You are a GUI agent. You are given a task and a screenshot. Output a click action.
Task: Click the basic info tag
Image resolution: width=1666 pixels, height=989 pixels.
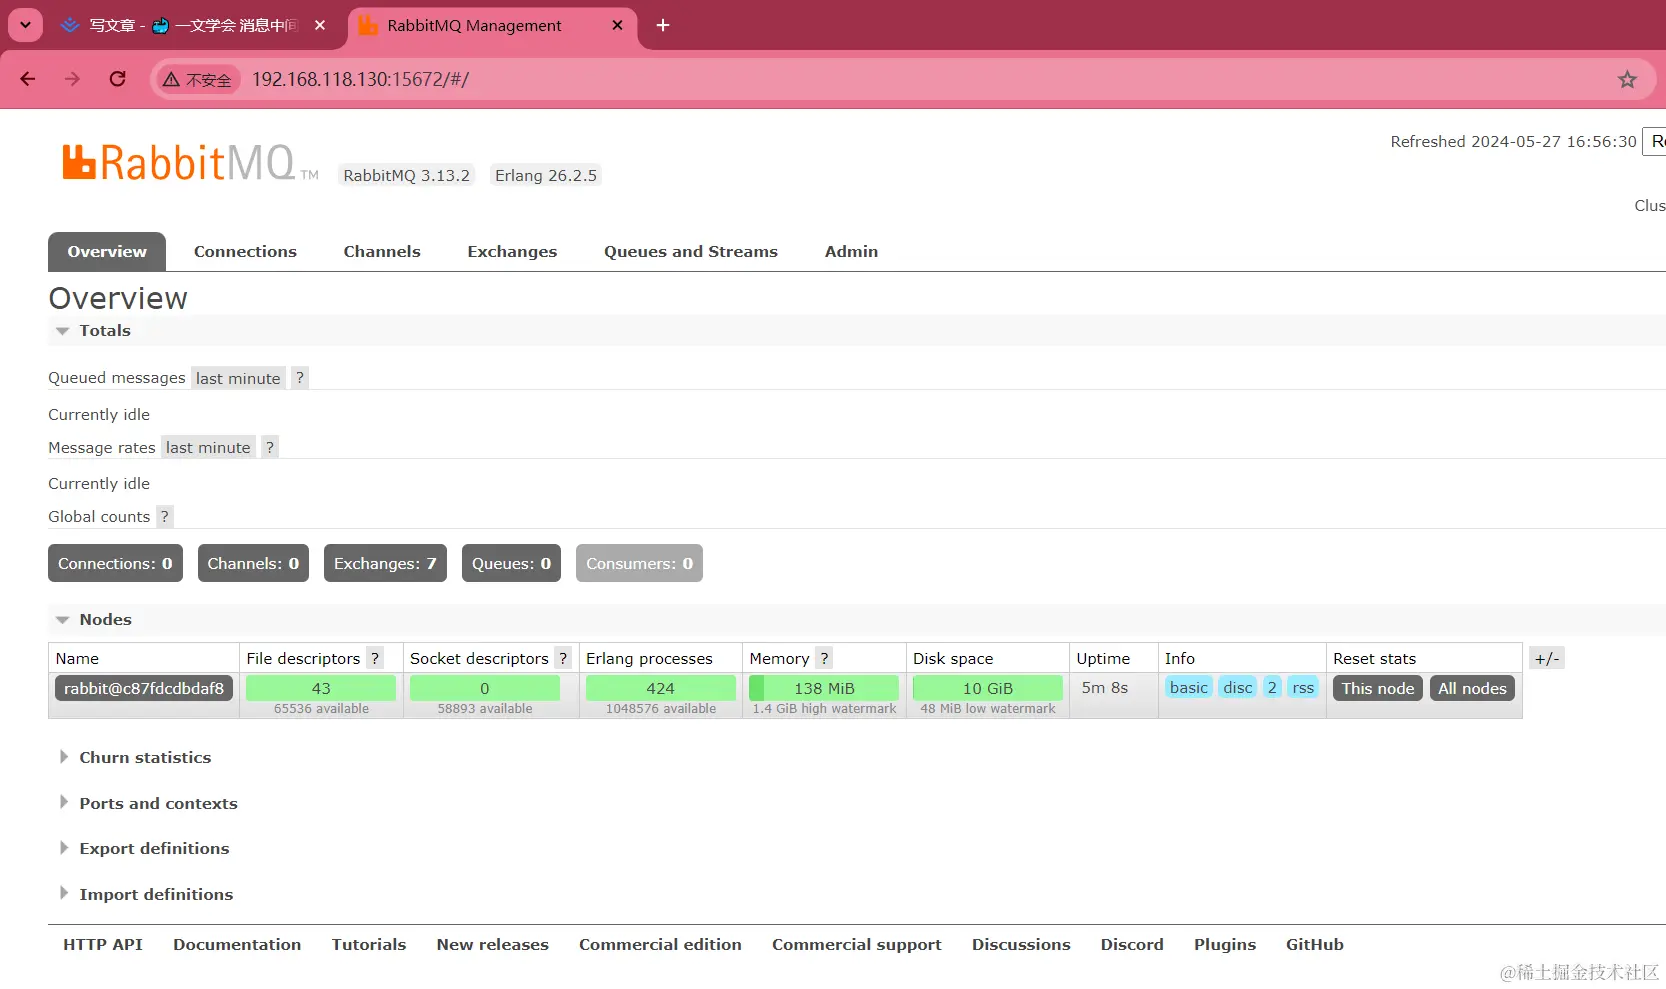tap(1189, 688)
